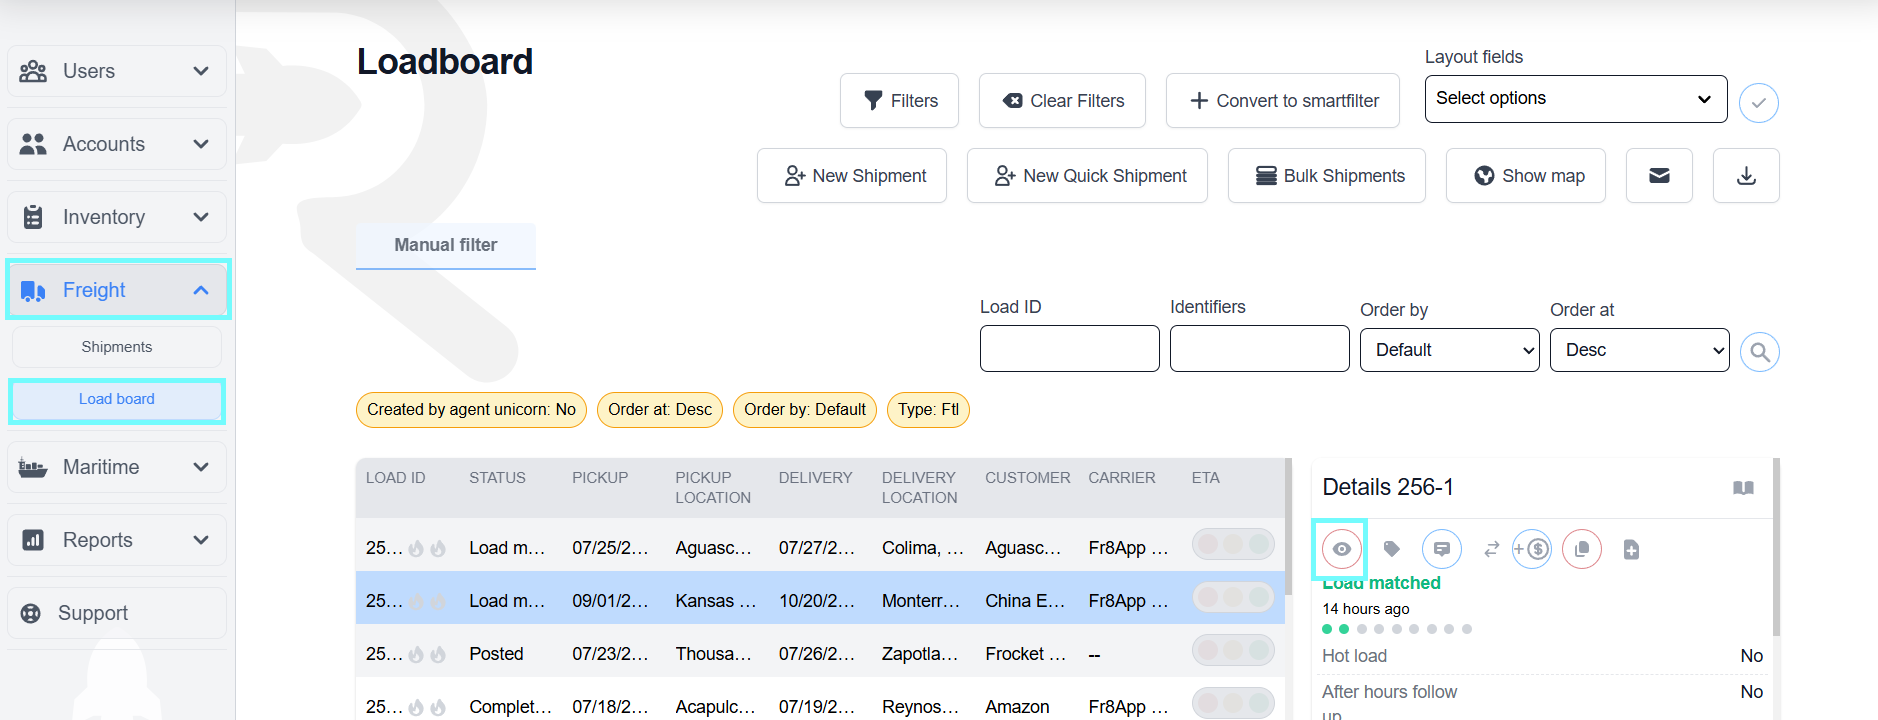Click the CUSTOMER column header
Screen dimensions: 1878x720
coord(1028,478)
